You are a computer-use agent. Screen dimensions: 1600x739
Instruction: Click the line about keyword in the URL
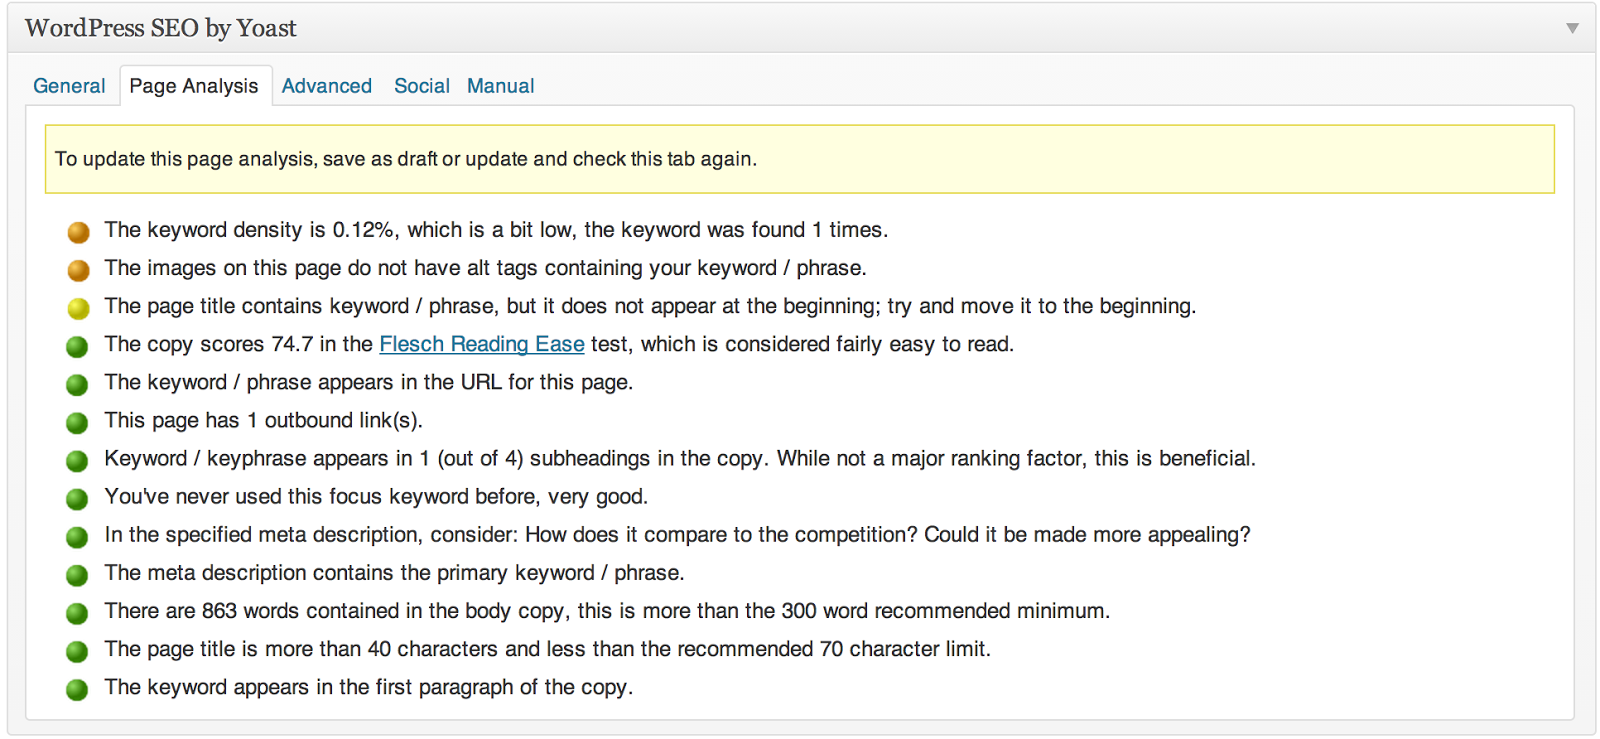tap(368, 382)
